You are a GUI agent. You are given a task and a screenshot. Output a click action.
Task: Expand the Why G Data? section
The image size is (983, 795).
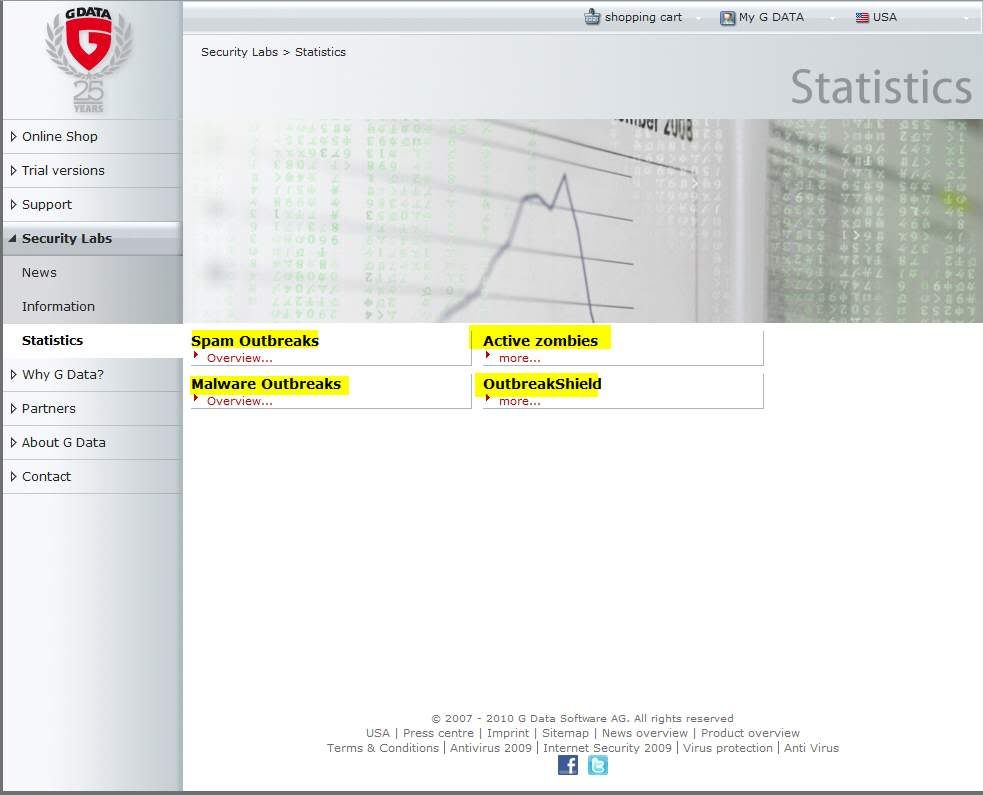click(62, 374)
